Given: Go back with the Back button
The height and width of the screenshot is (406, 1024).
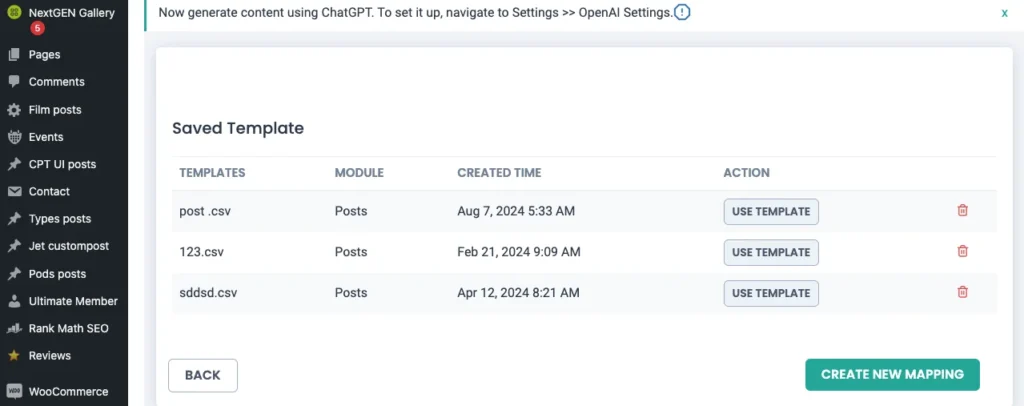Looking at the screenshot, I should click(x=202, y=375).
